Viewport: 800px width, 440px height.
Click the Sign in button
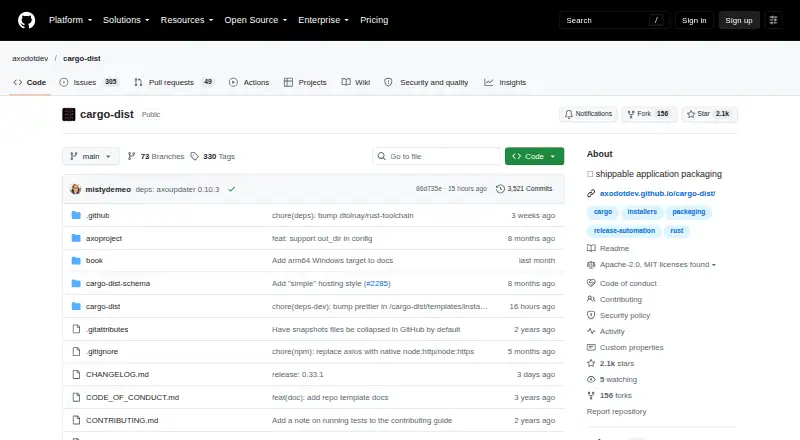point(694,20)
